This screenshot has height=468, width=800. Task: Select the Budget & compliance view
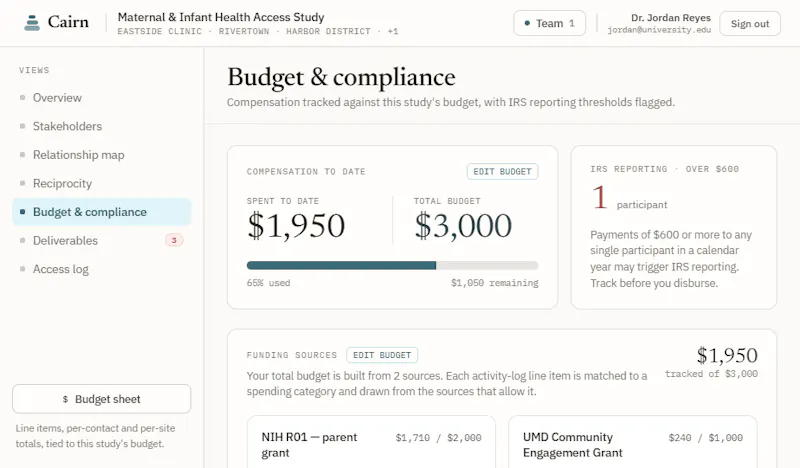pos(102,212)
